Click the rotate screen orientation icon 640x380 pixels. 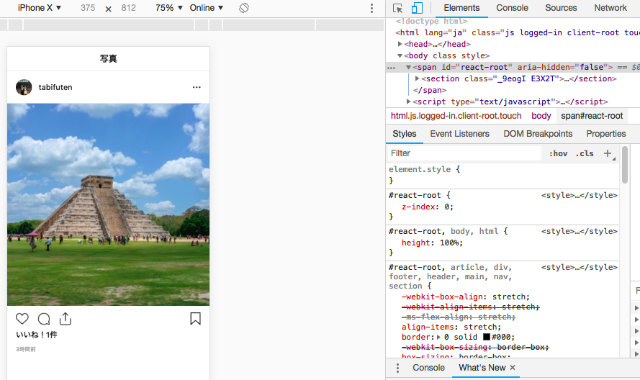coord(244,8)
